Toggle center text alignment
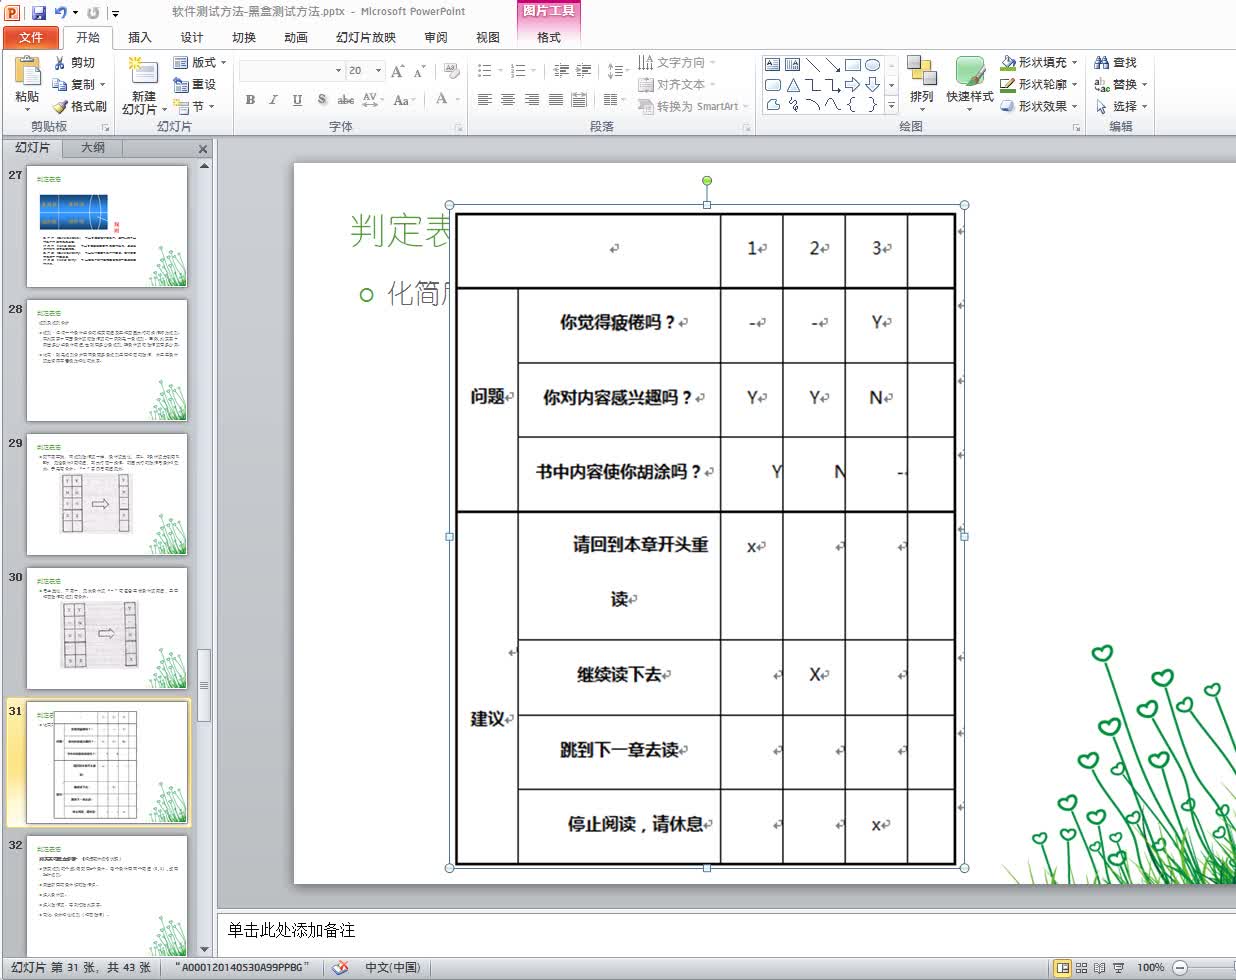Image resolution: width=1236 pixels, height=980 pixels. pos(508,99)
